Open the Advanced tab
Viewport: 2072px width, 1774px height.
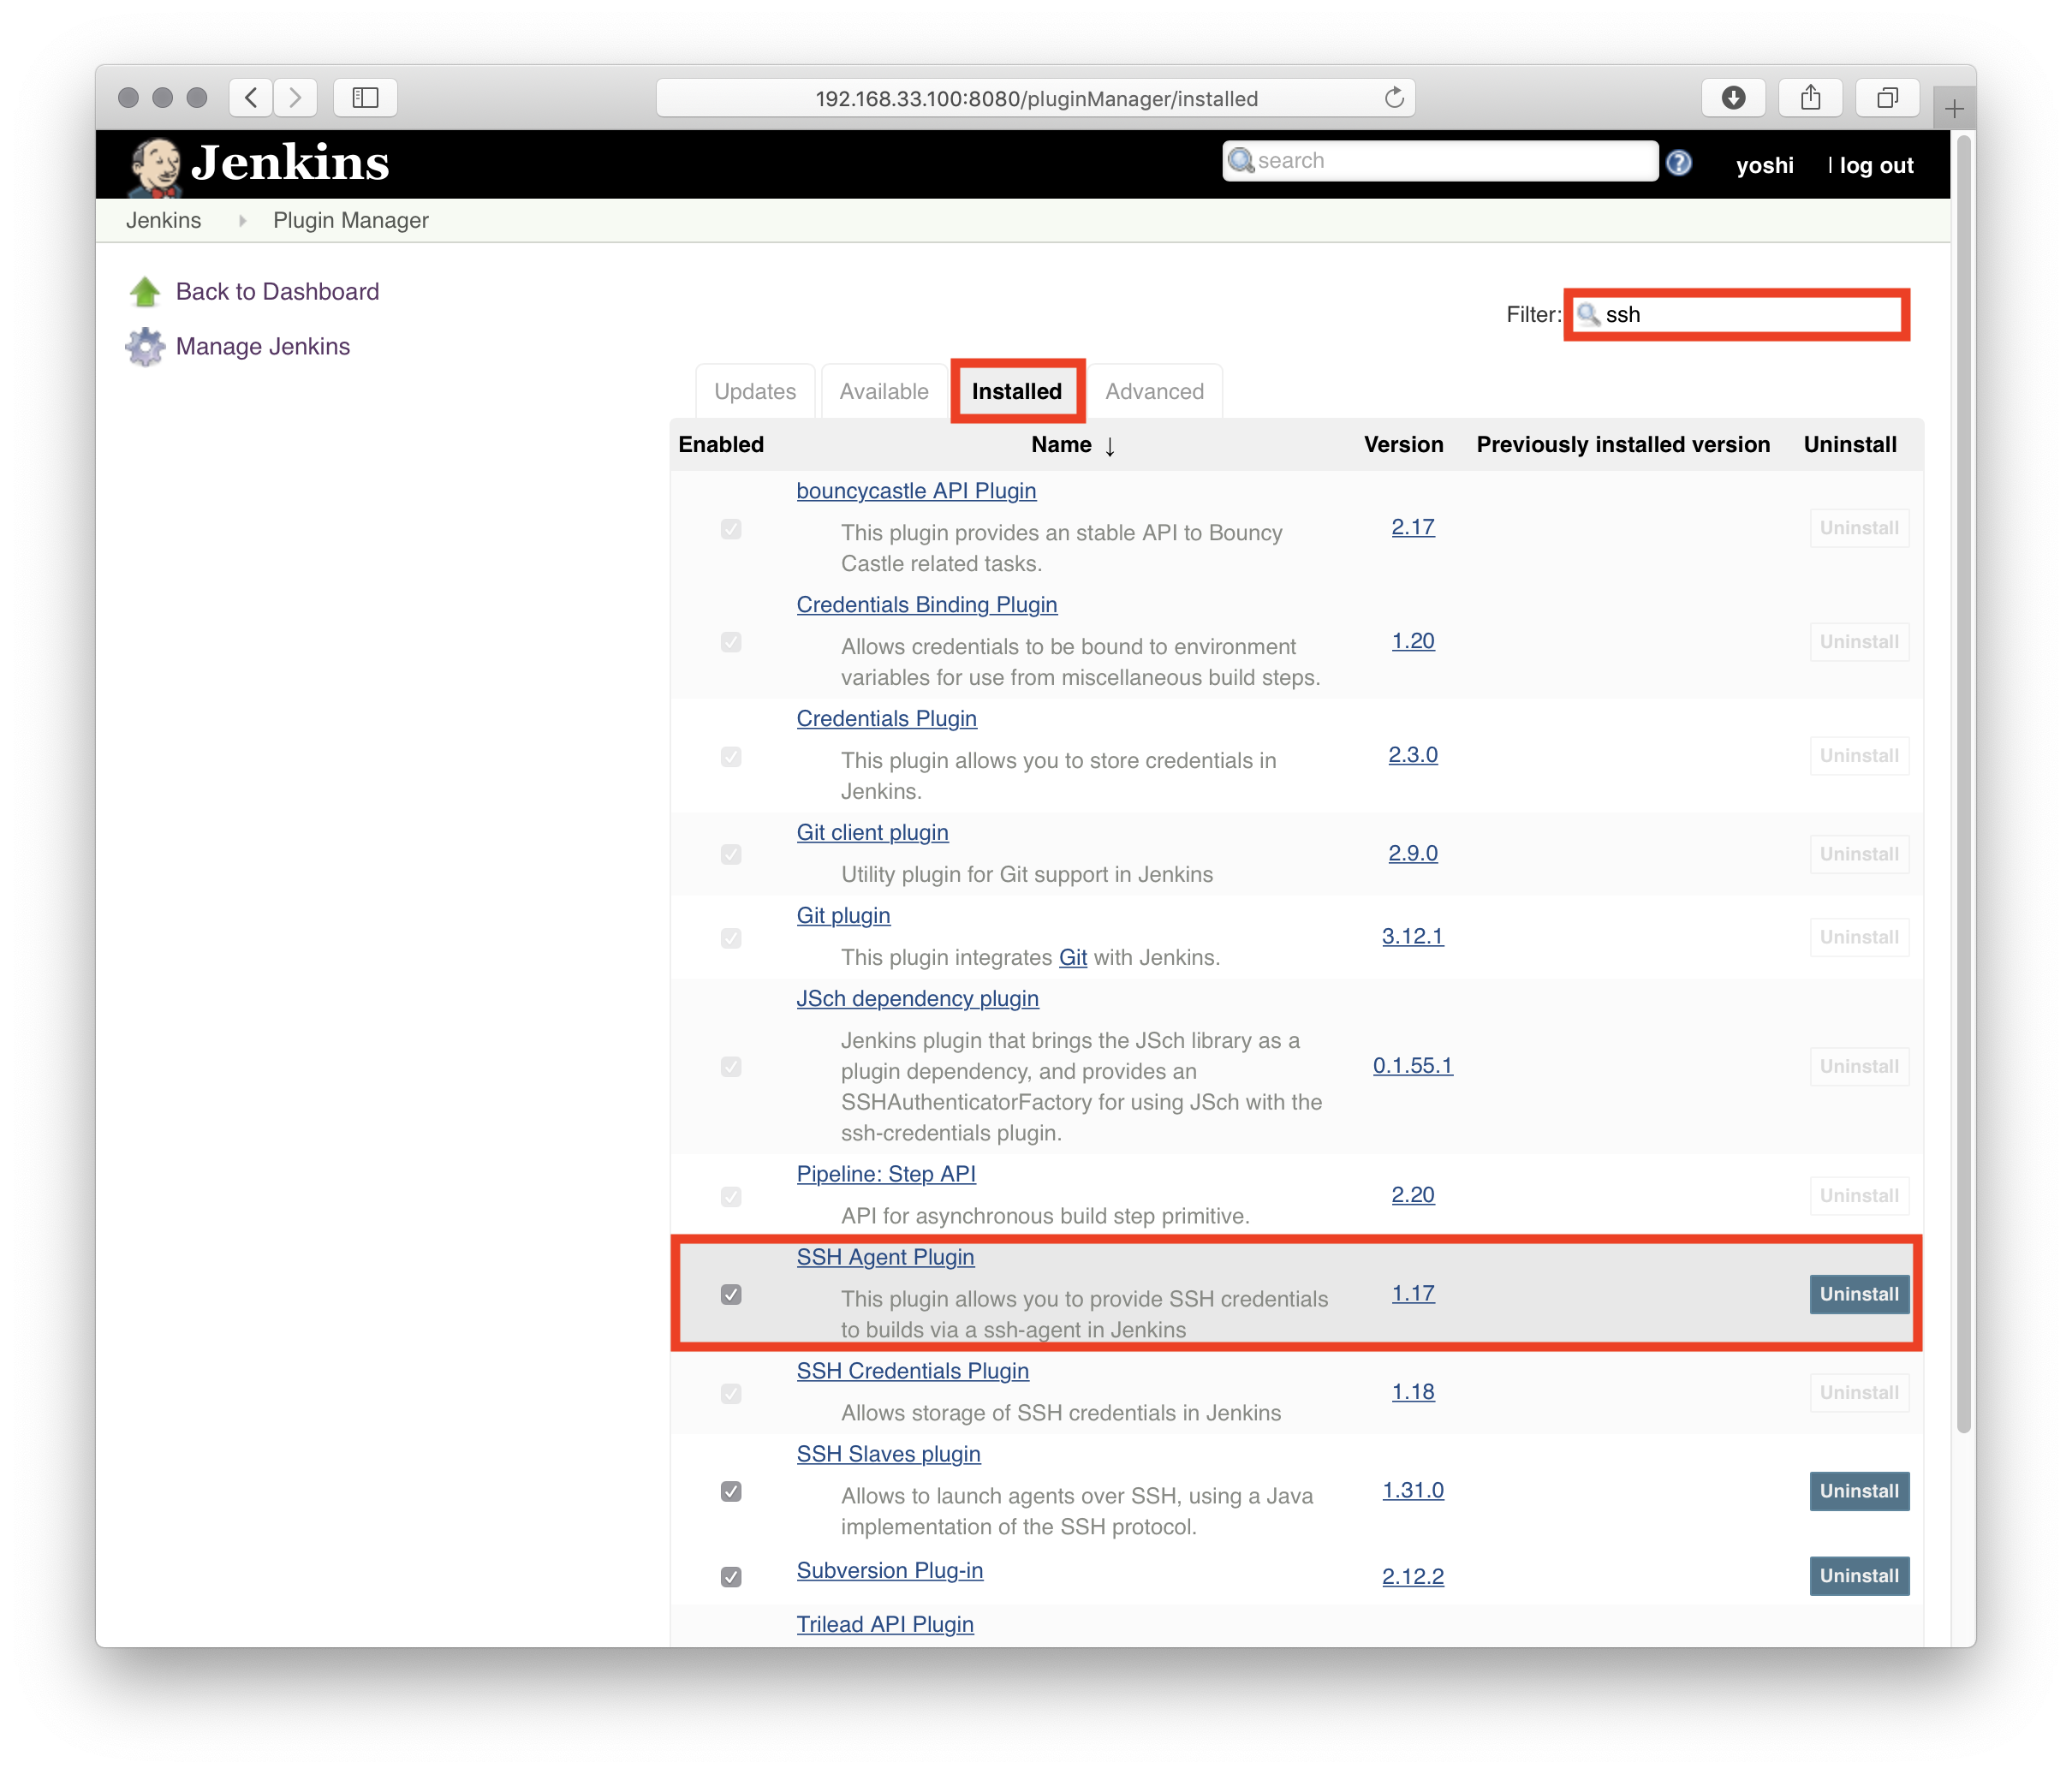pos(1154,392)
